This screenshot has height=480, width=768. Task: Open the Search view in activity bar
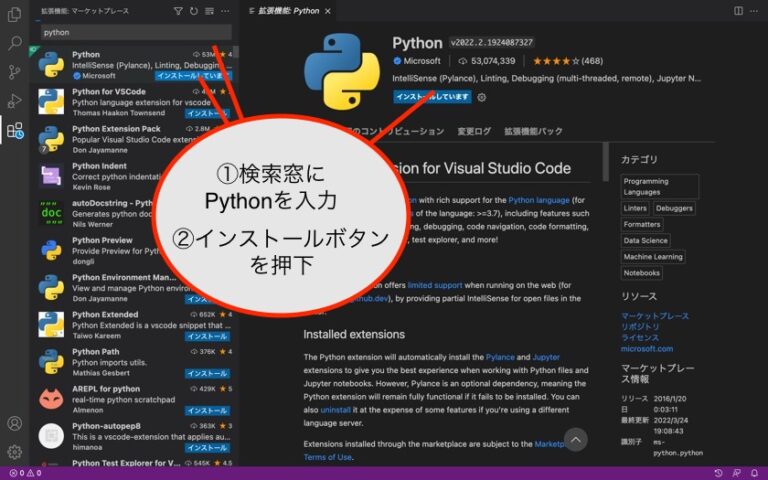point(14,43)
